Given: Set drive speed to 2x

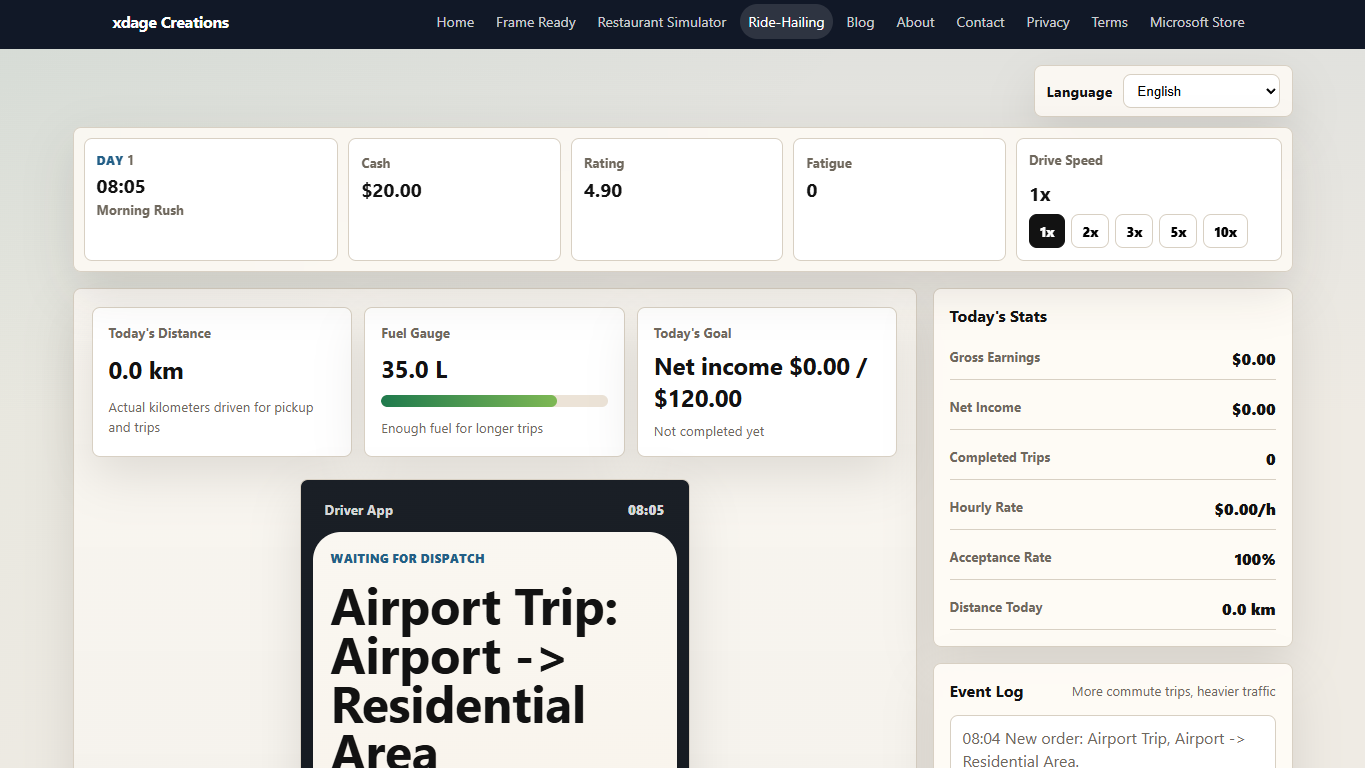Looking at the screenshot, I should click(x=1090, y=232).
